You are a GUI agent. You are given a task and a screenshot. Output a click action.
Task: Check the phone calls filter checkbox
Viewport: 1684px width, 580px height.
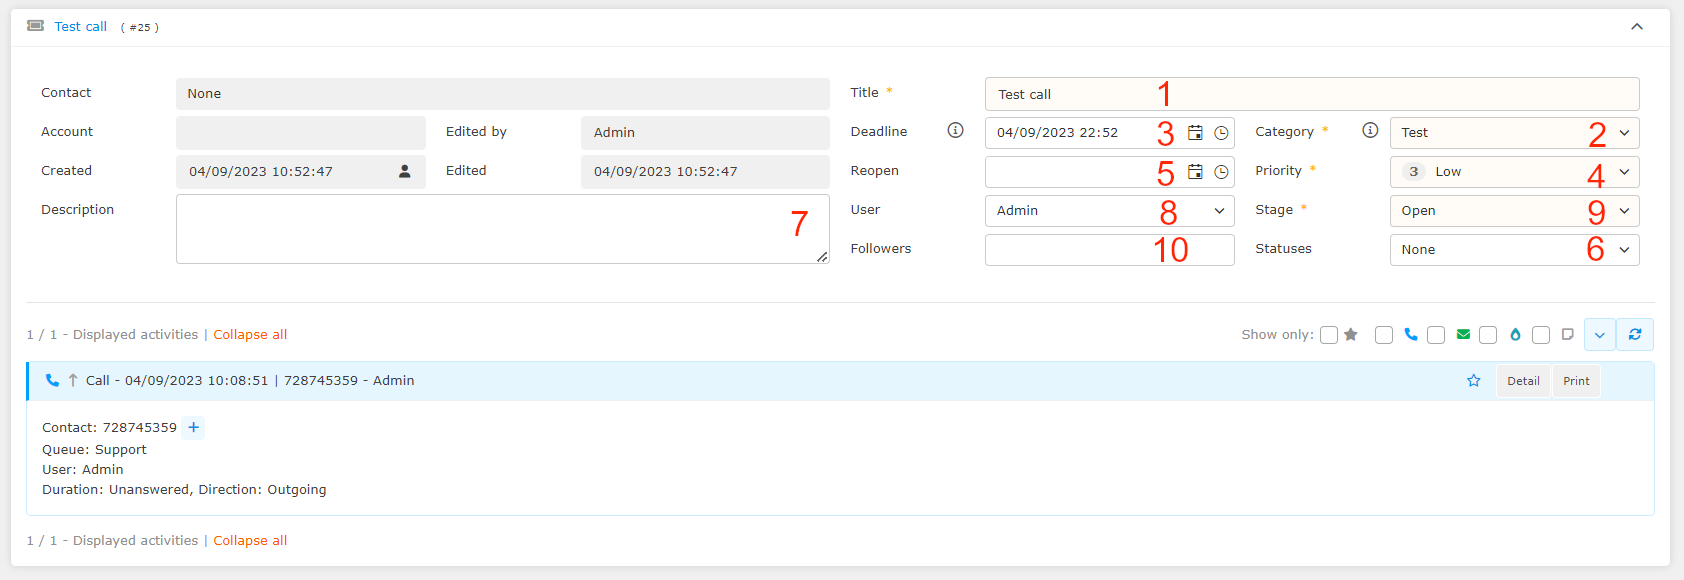[x=1384, y=335]
